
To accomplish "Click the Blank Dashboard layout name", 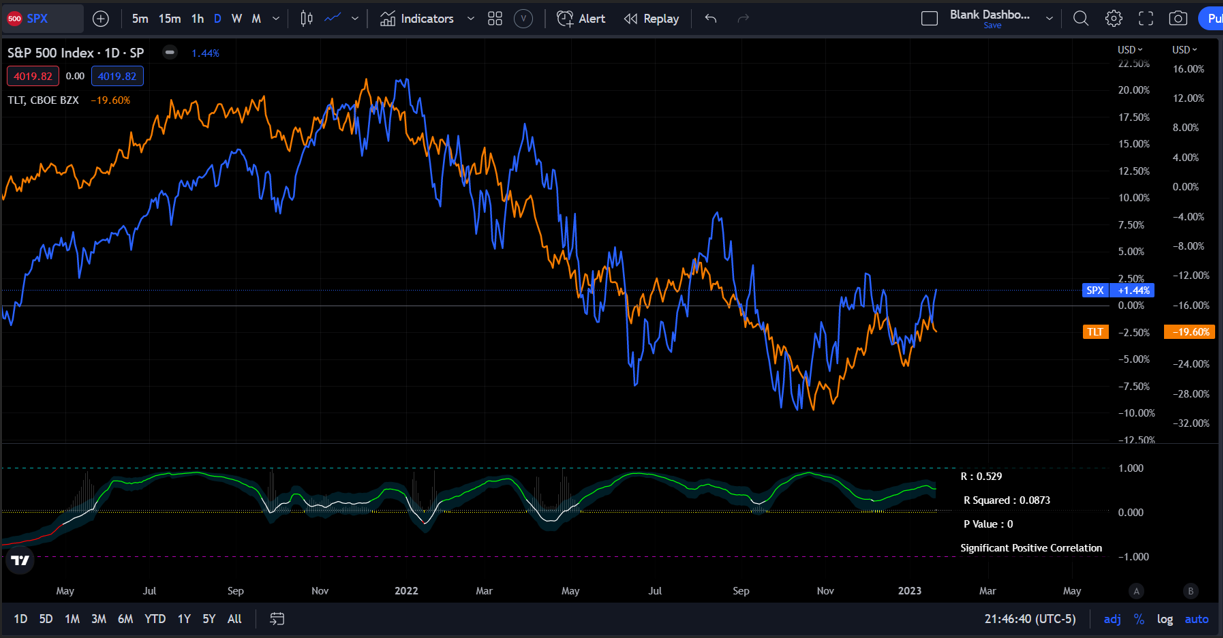I will click(992, 15).
